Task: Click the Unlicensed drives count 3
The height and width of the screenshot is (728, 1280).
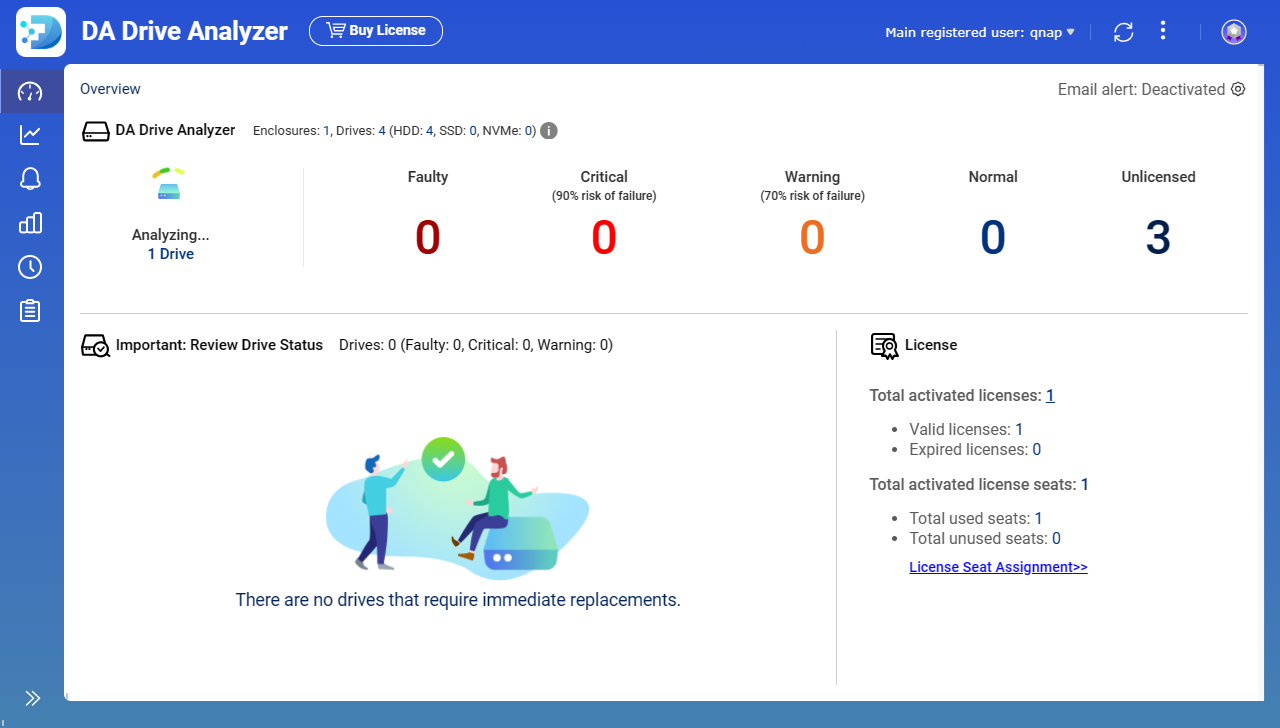Action: point(1158,238)
